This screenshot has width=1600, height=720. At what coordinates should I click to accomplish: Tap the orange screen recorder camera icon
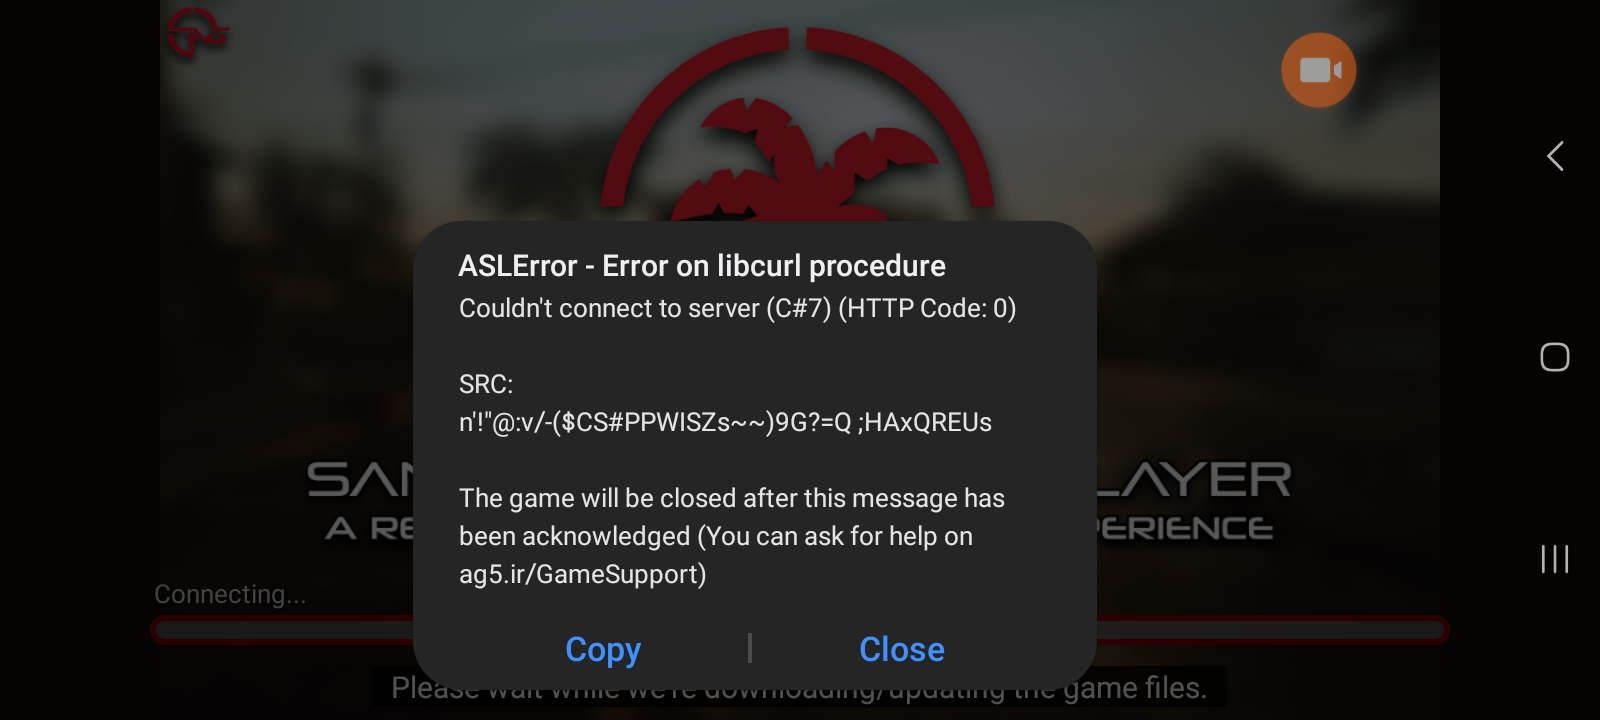1318,70
